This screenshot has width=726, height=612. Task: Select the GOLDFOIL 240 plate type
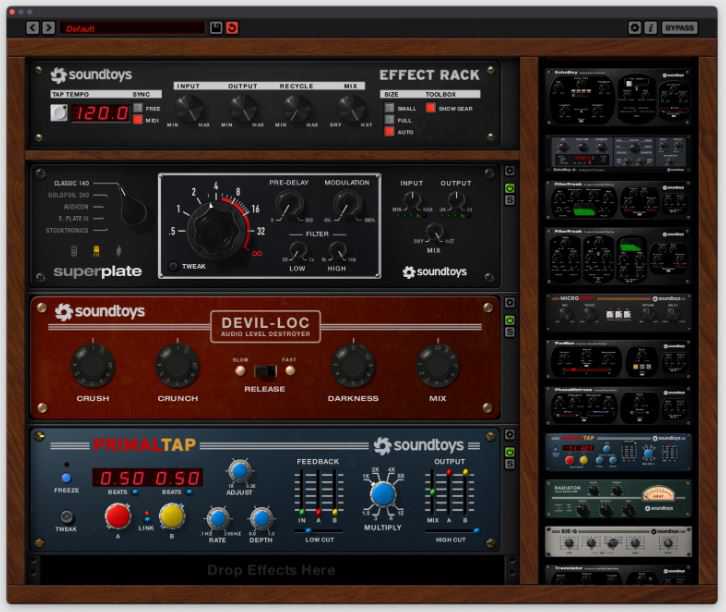point(69,195)
